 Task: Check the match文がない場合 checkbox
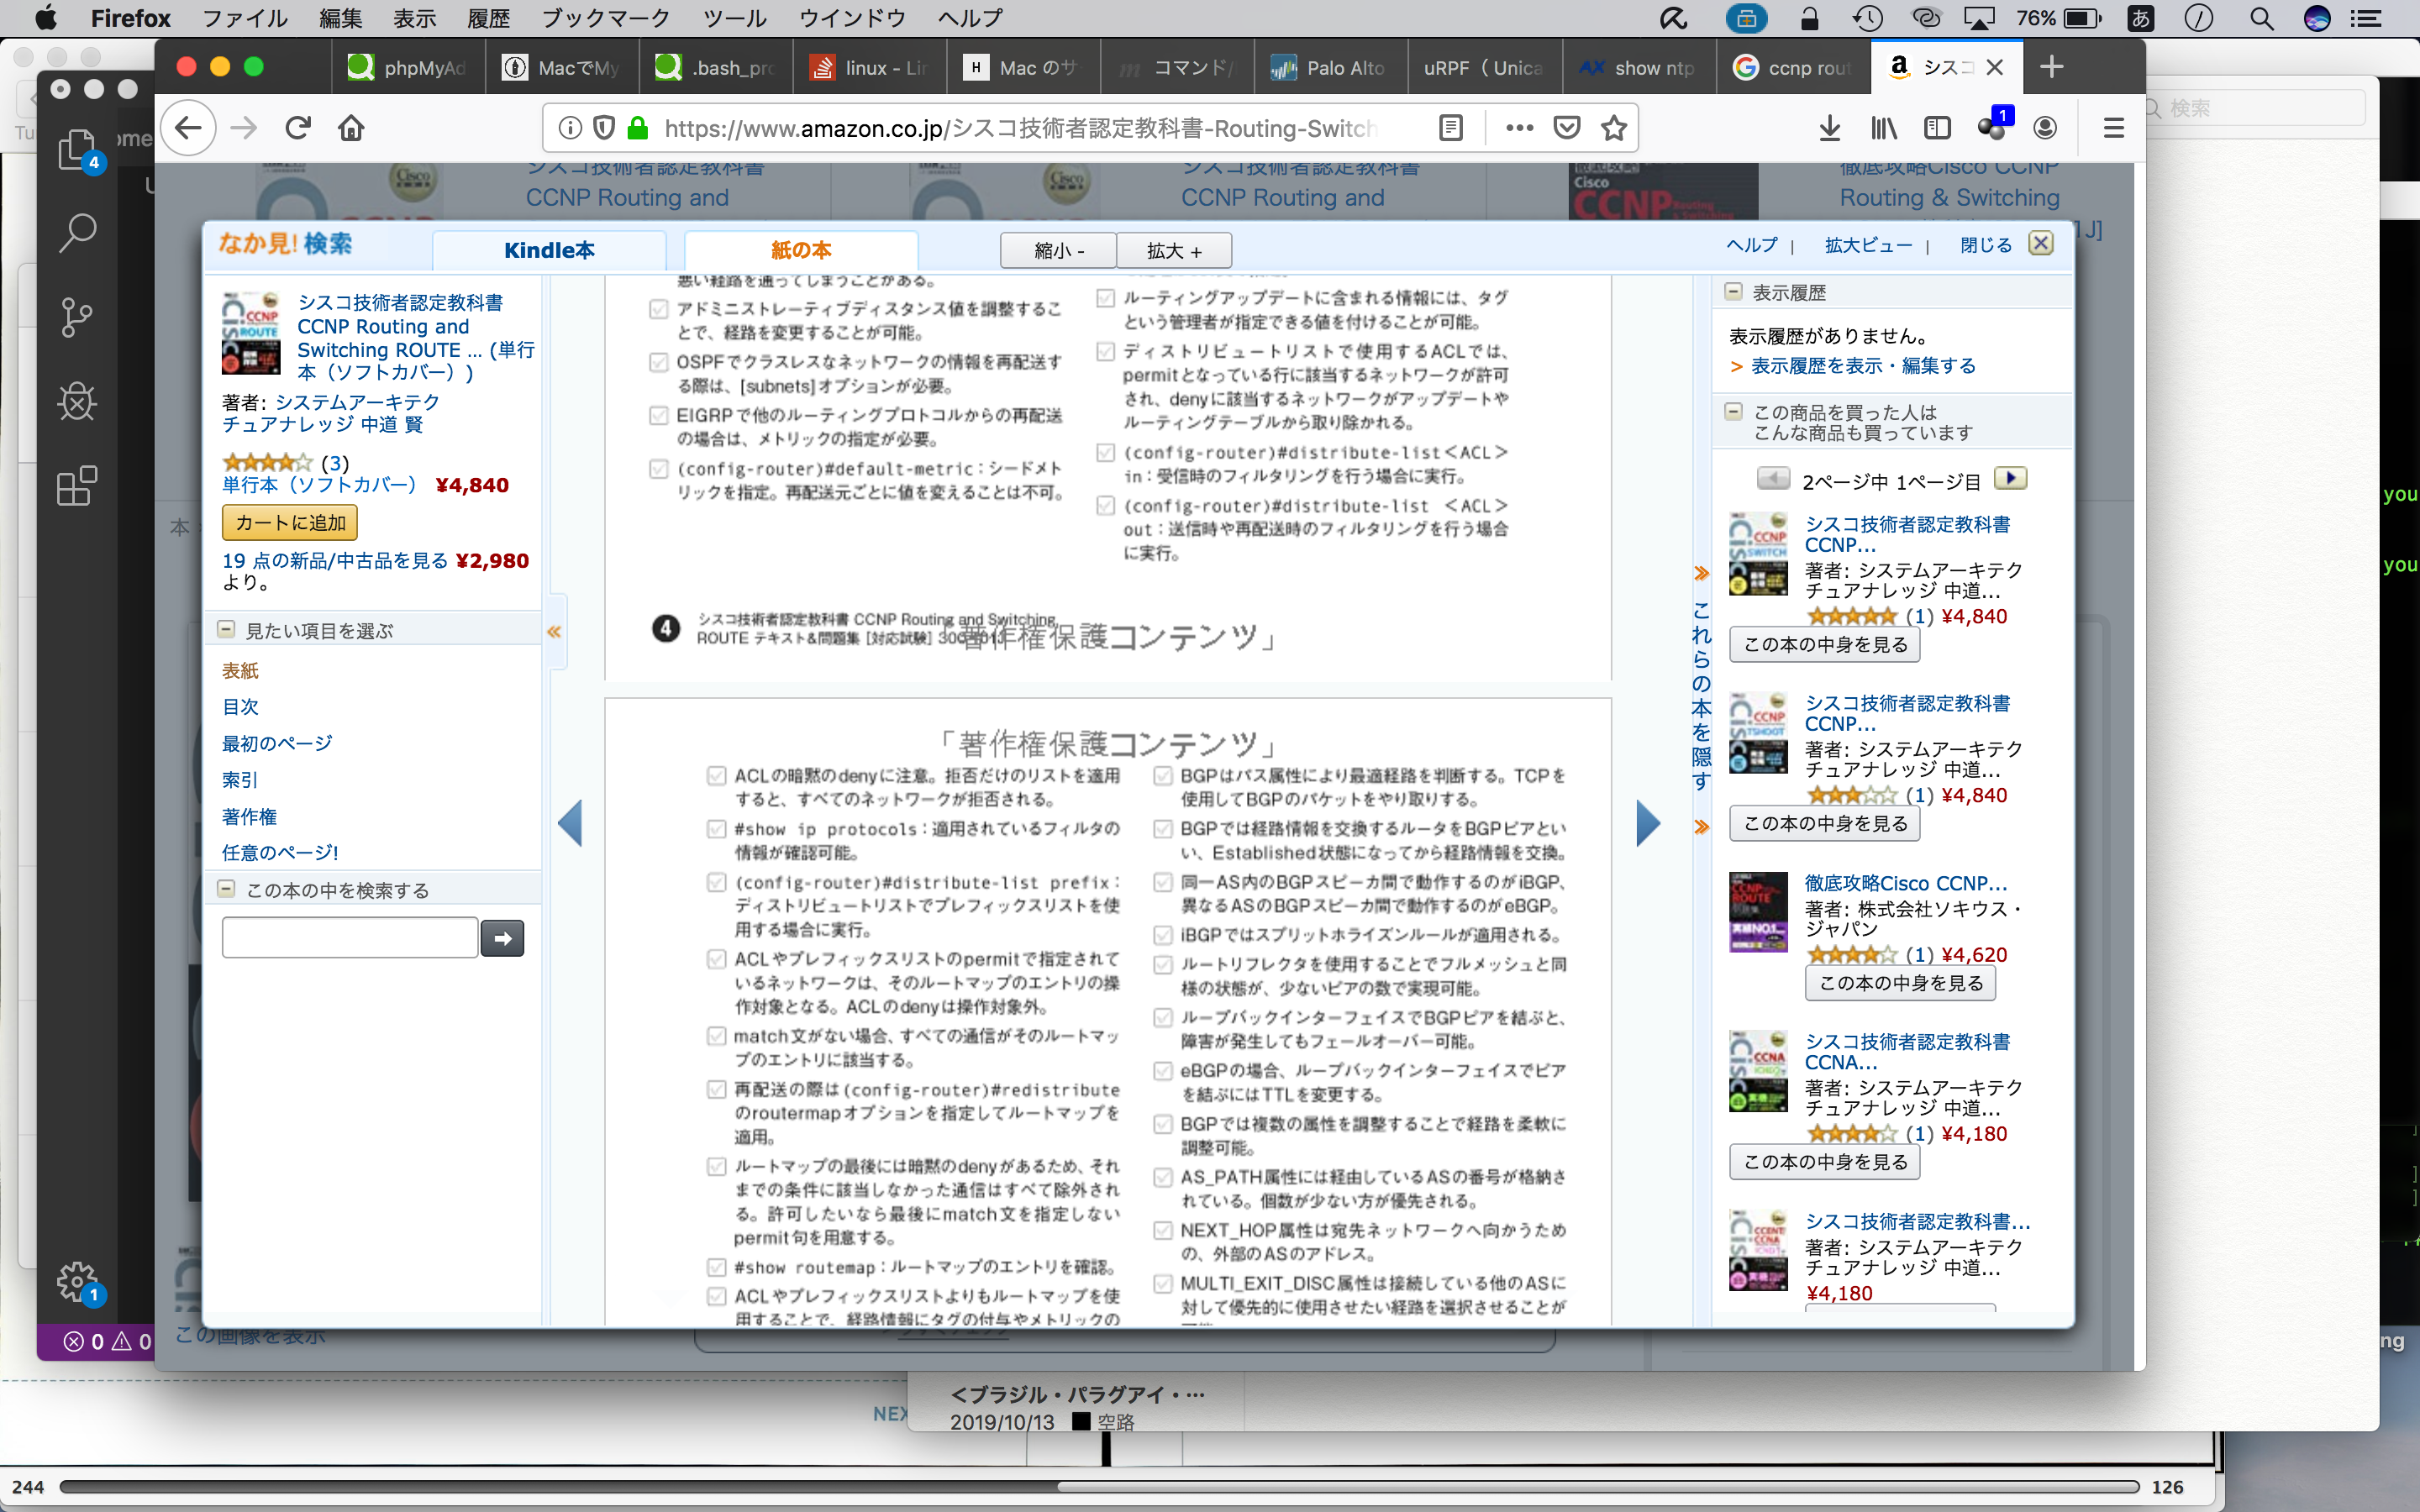[716, 1036]
